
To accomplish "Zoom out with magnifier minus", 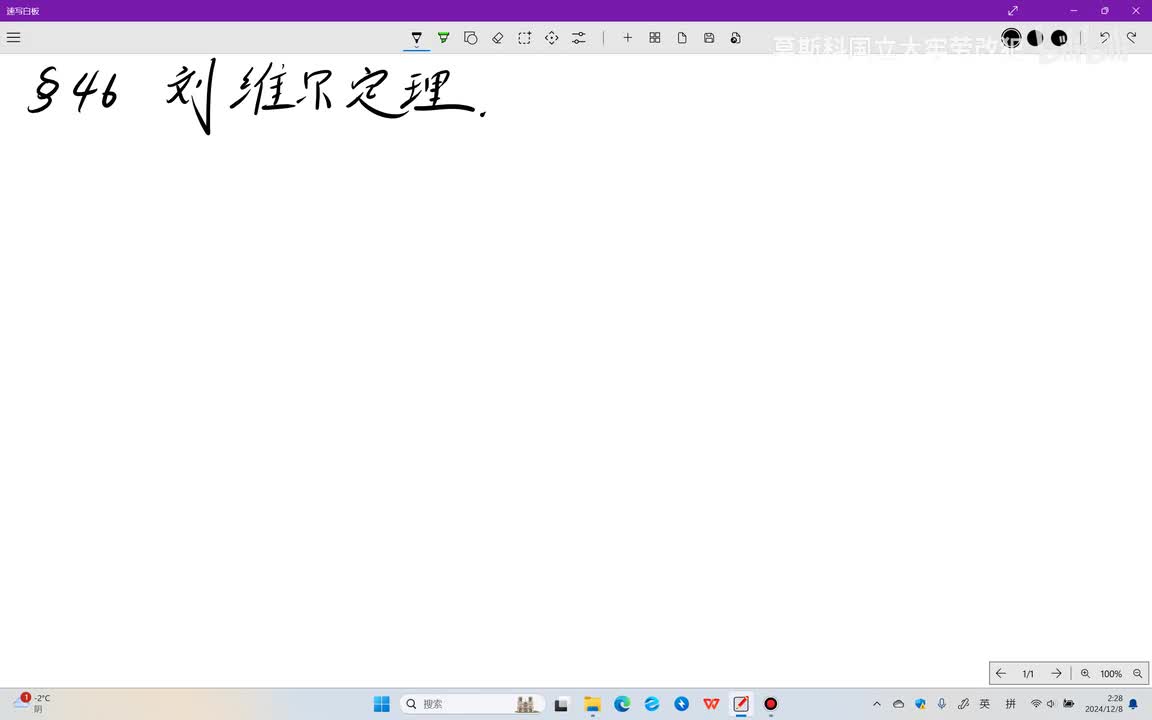I will pos(1137,674).
